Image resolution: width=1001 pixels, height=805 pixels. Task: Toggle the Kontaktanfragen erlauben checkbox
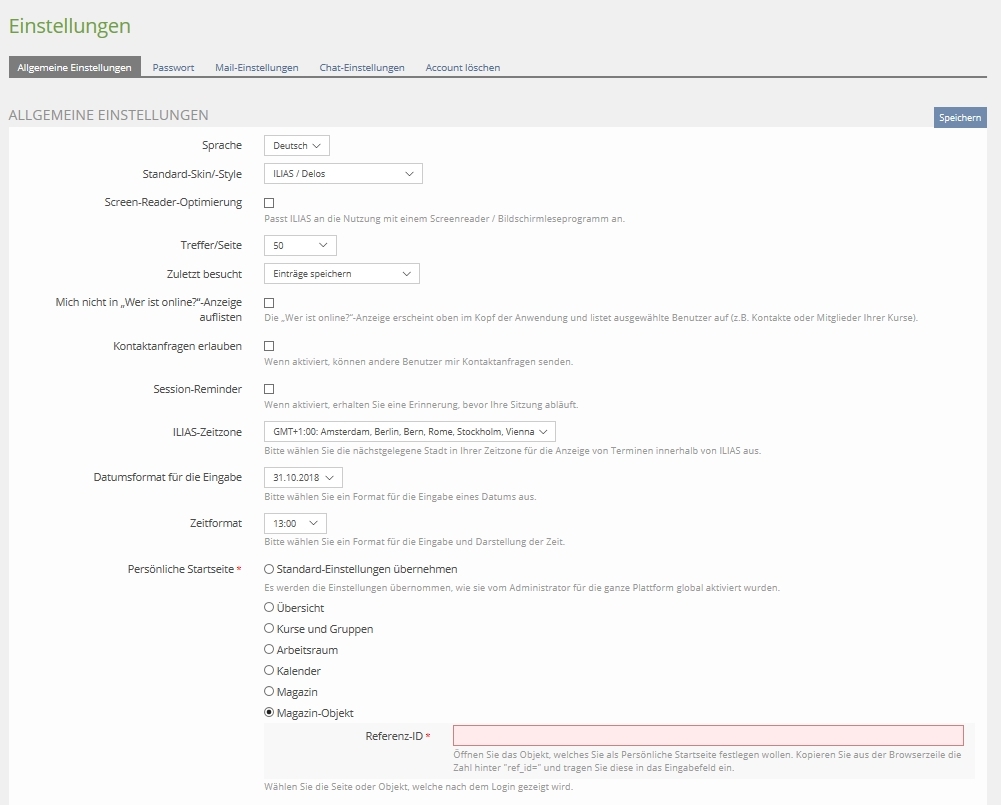[269, 346]
